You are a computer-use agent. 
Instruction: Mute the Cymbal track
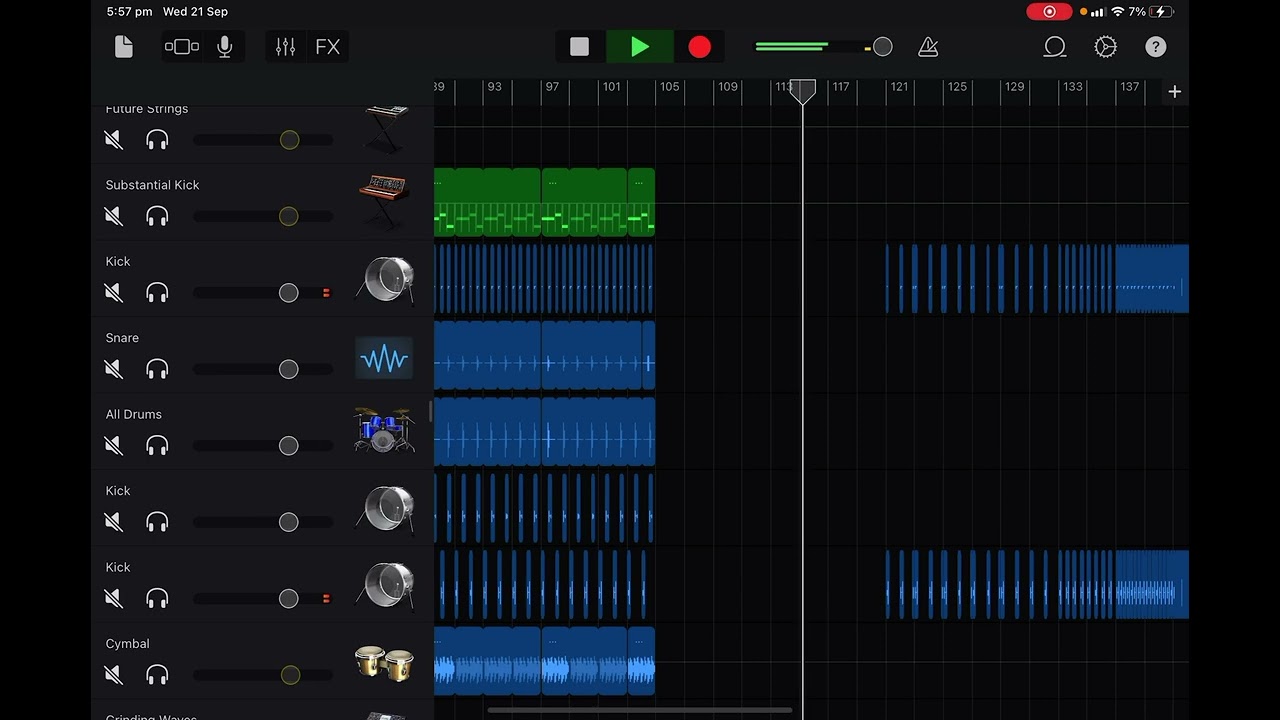pyautogui.click(x=114, y=675)
